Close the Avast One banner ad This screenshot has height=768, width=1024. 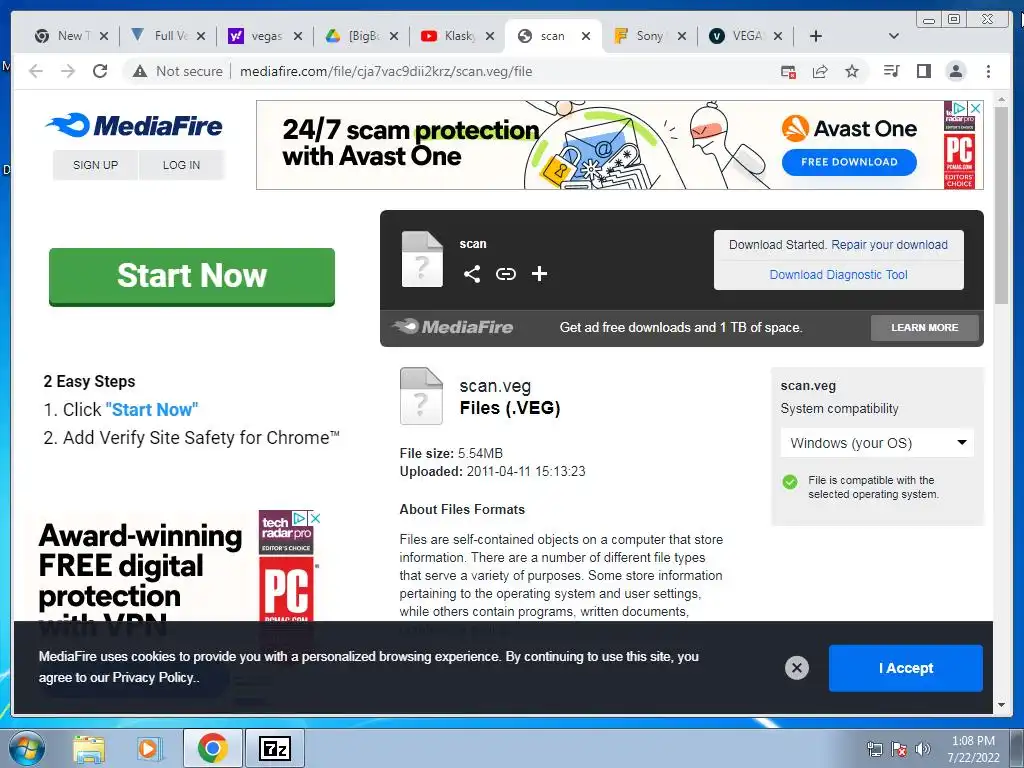[x=975, y=108]
